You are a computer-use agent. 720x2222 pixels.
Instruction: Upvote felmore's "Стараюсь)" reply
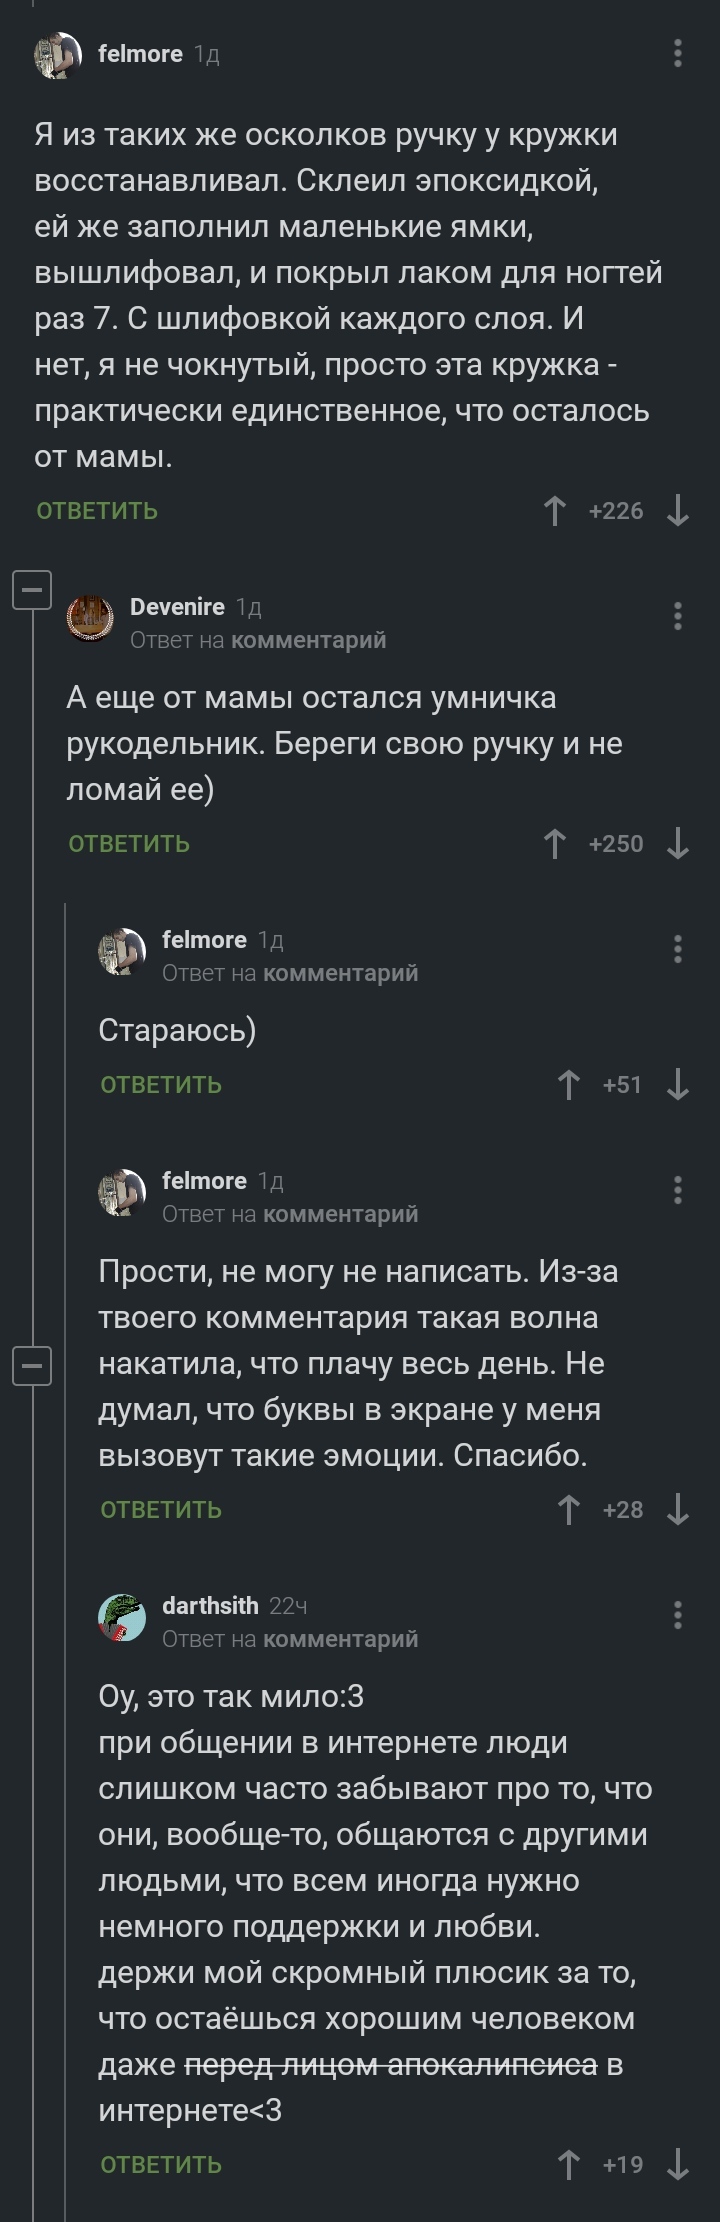coord(568,1085)
